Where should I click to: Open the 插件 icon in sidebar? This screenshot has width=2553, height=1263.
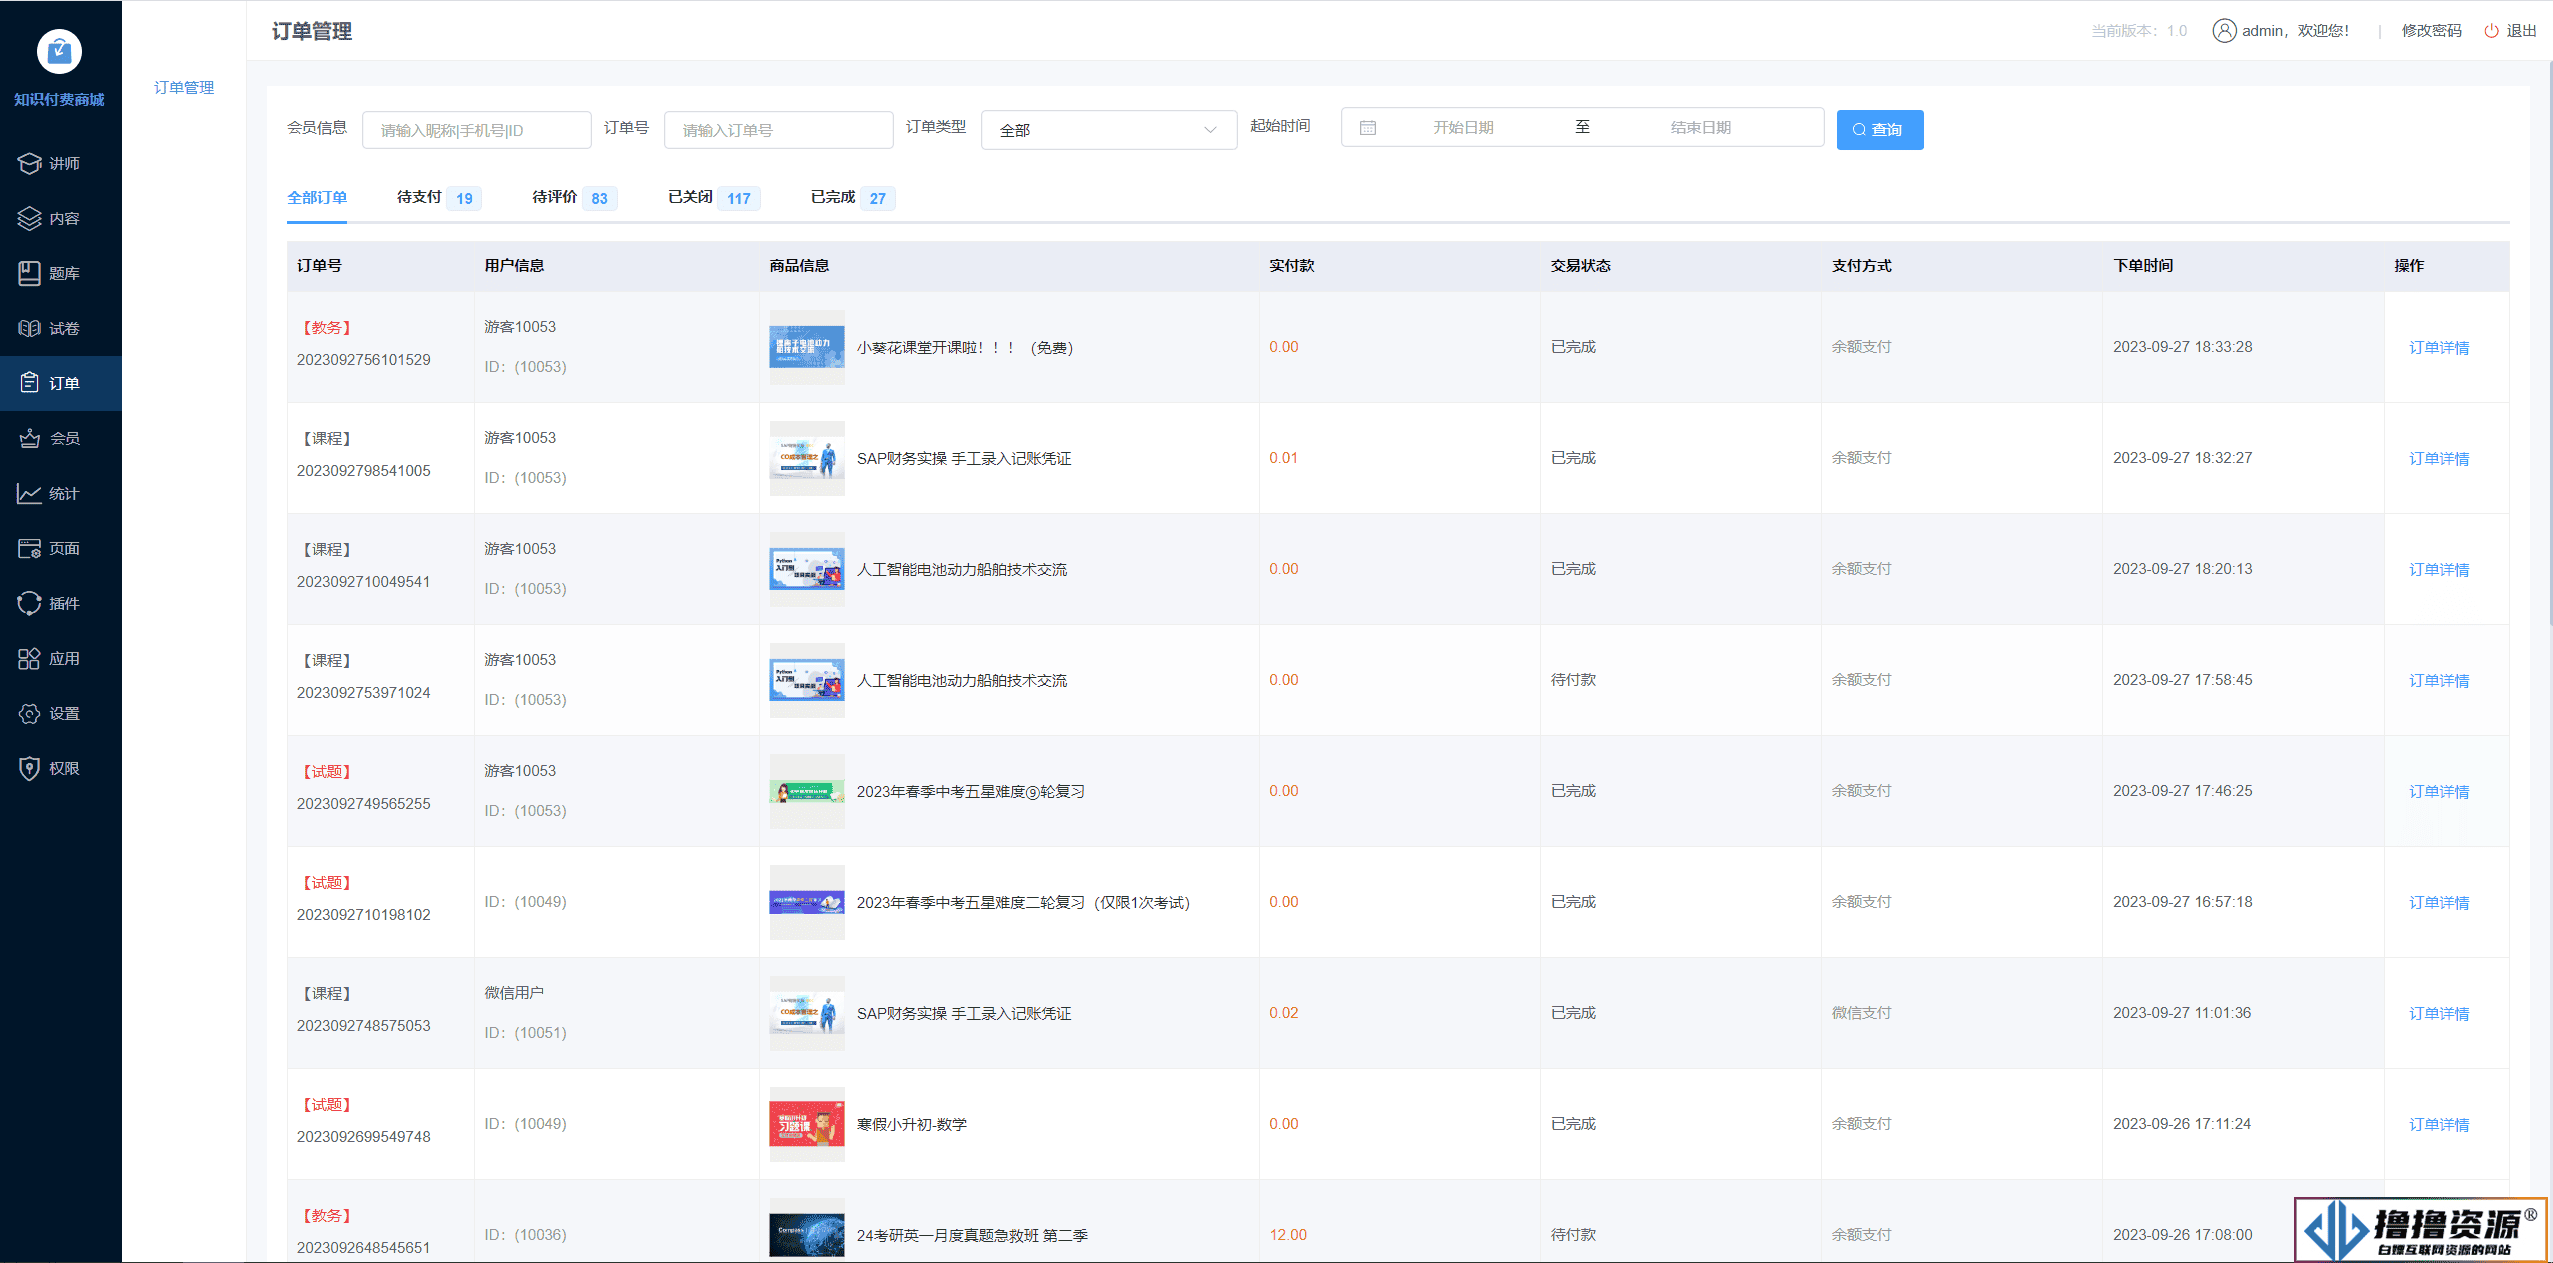(x=29, y=603)
